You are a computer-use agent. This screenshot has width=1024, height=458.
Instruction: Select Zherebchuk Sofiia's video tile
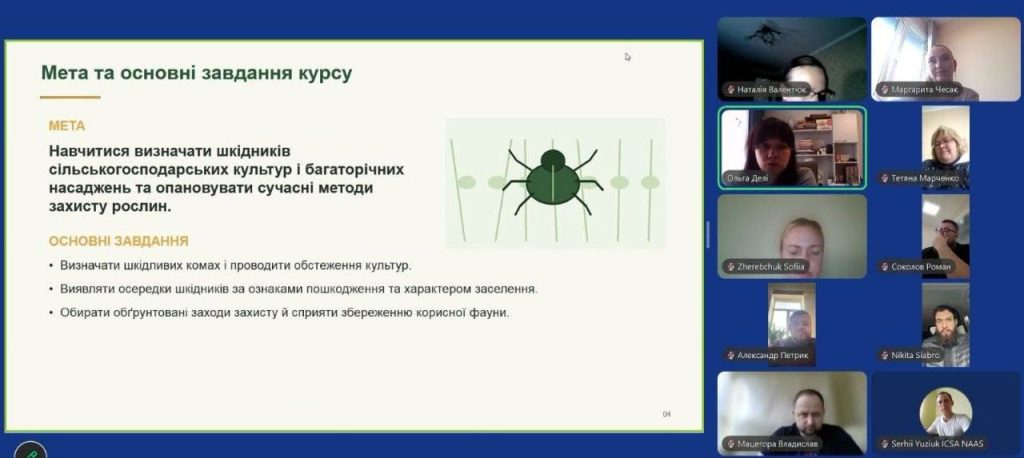click(792, 237)
